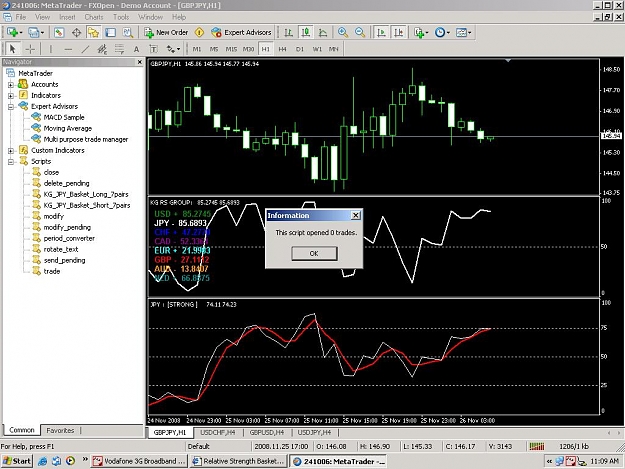This screenshot has width=625, height=469.
Task: Expand the Accounts tree node
Action: tap(11, 84)
